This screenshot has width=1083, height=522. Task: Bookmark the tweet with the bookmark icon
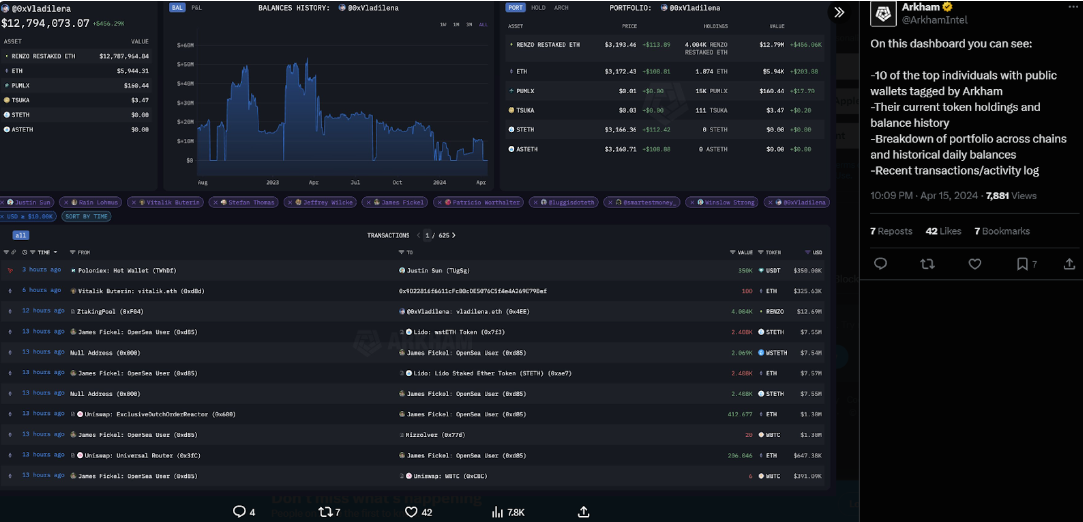pyautogui.click(x=1022, y=264)
